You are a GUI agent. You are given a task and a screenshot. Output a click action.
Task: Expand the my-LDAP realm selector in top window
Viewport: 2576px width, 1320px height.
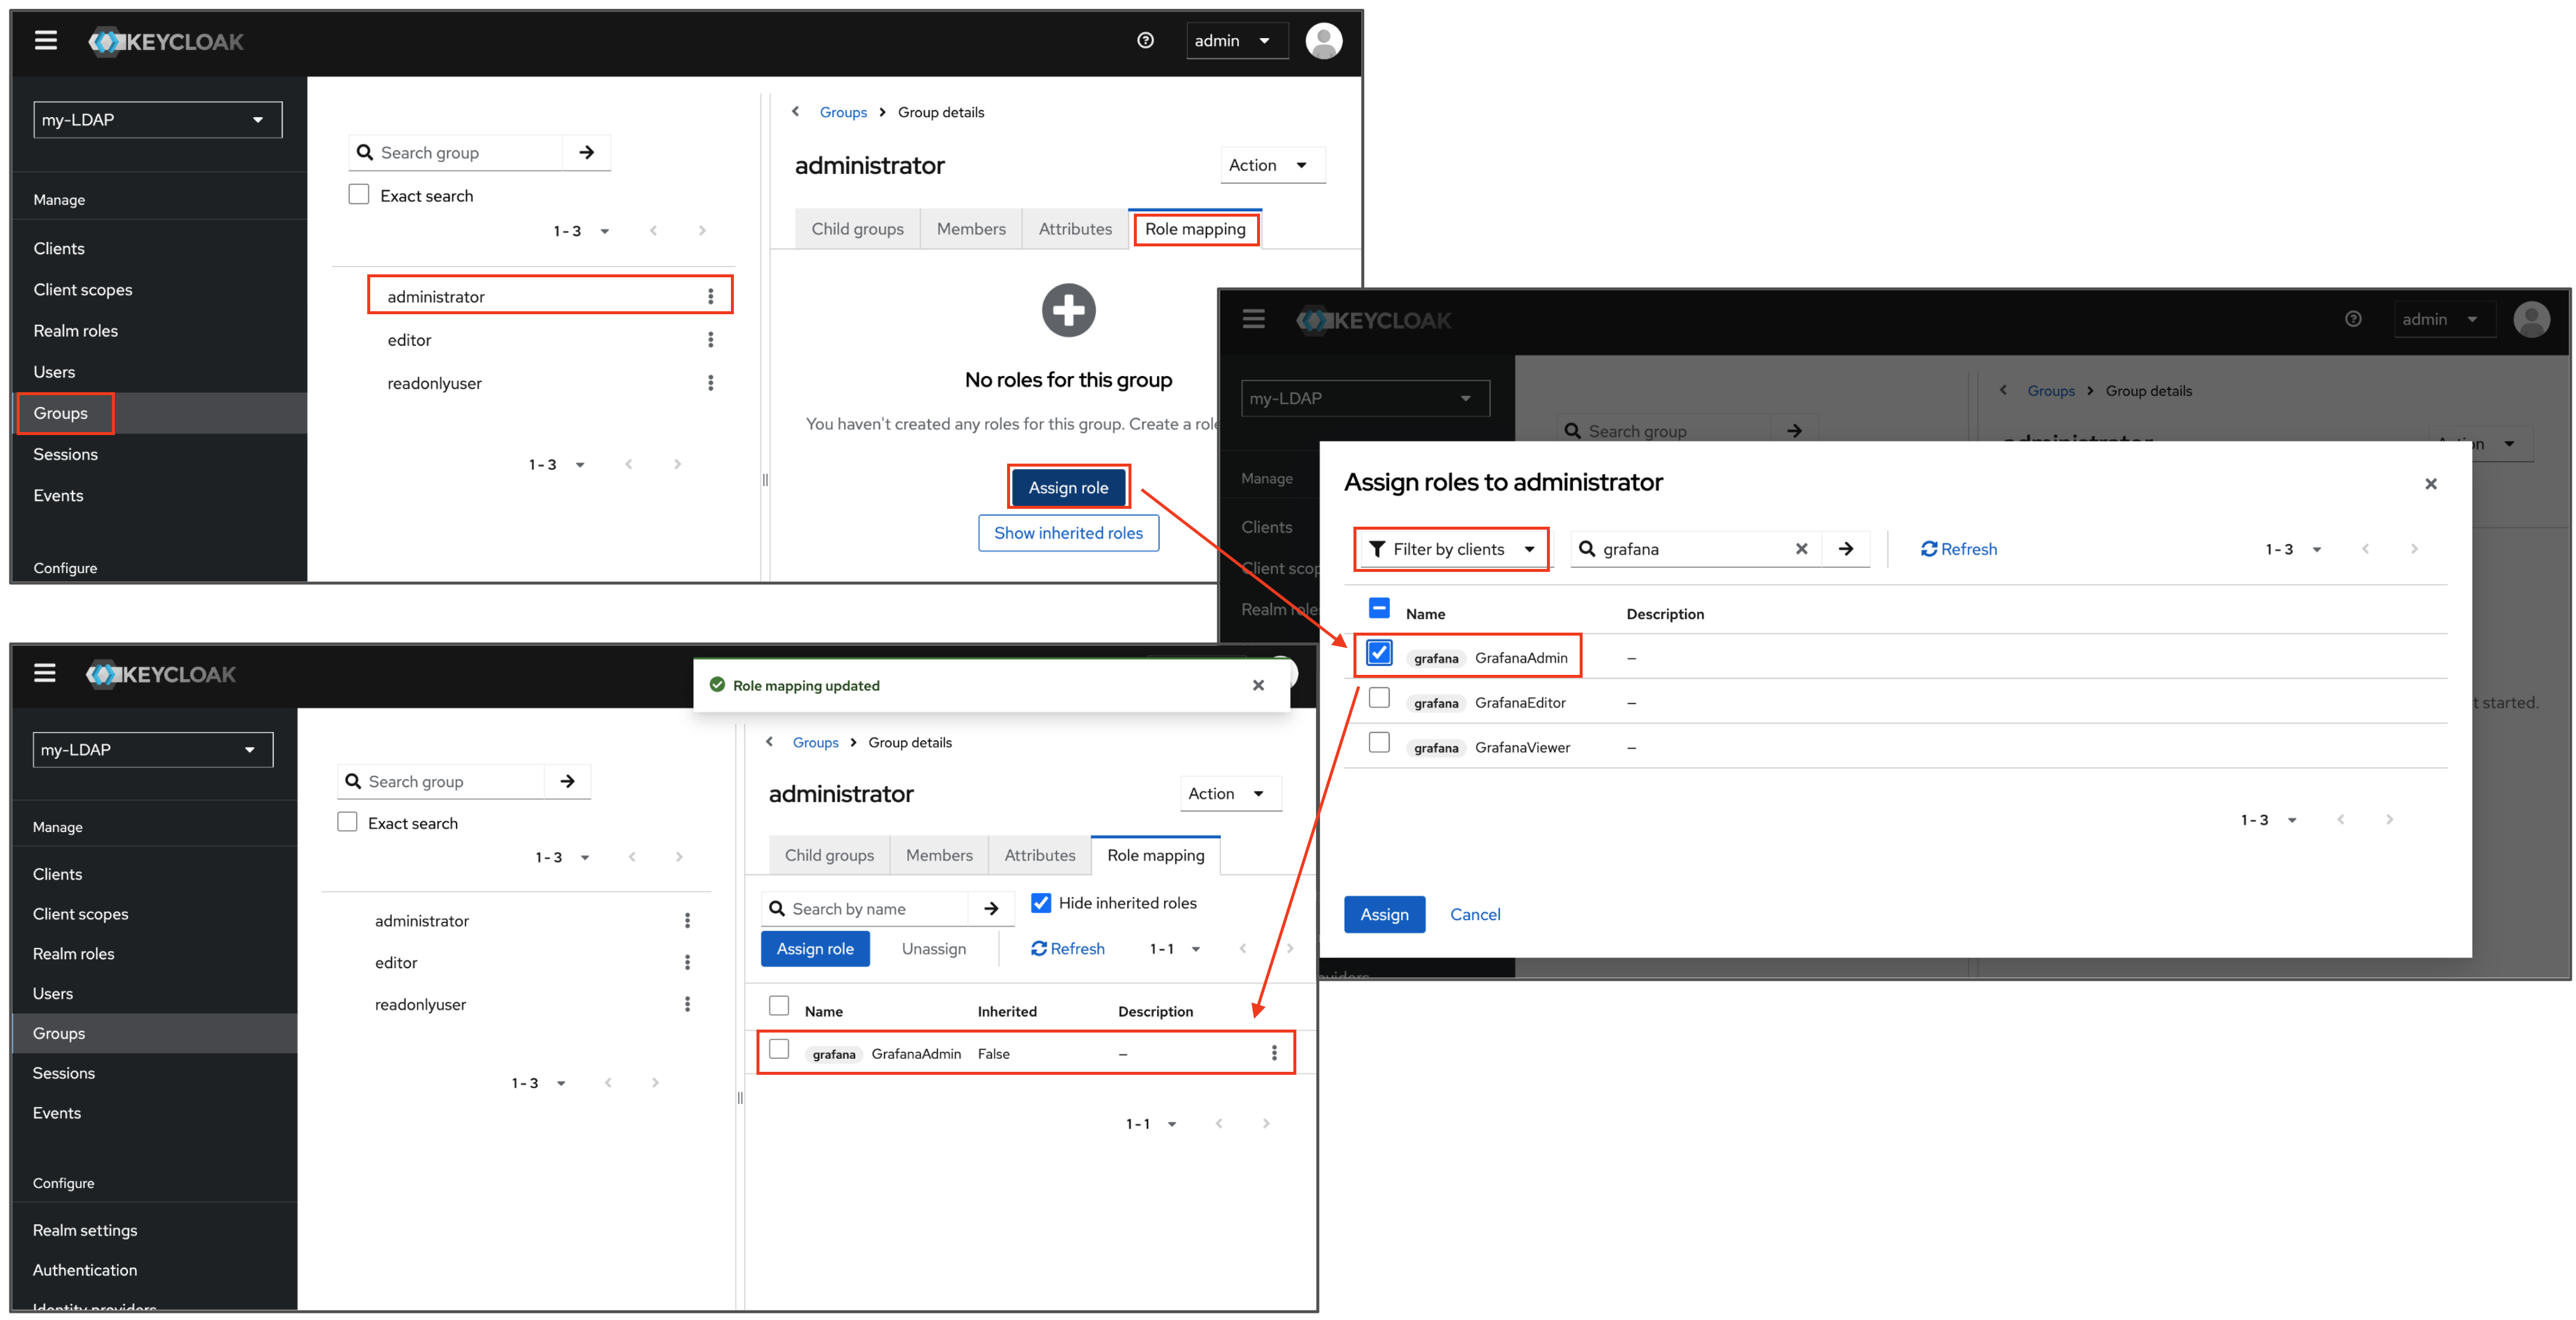pos(158,120)
